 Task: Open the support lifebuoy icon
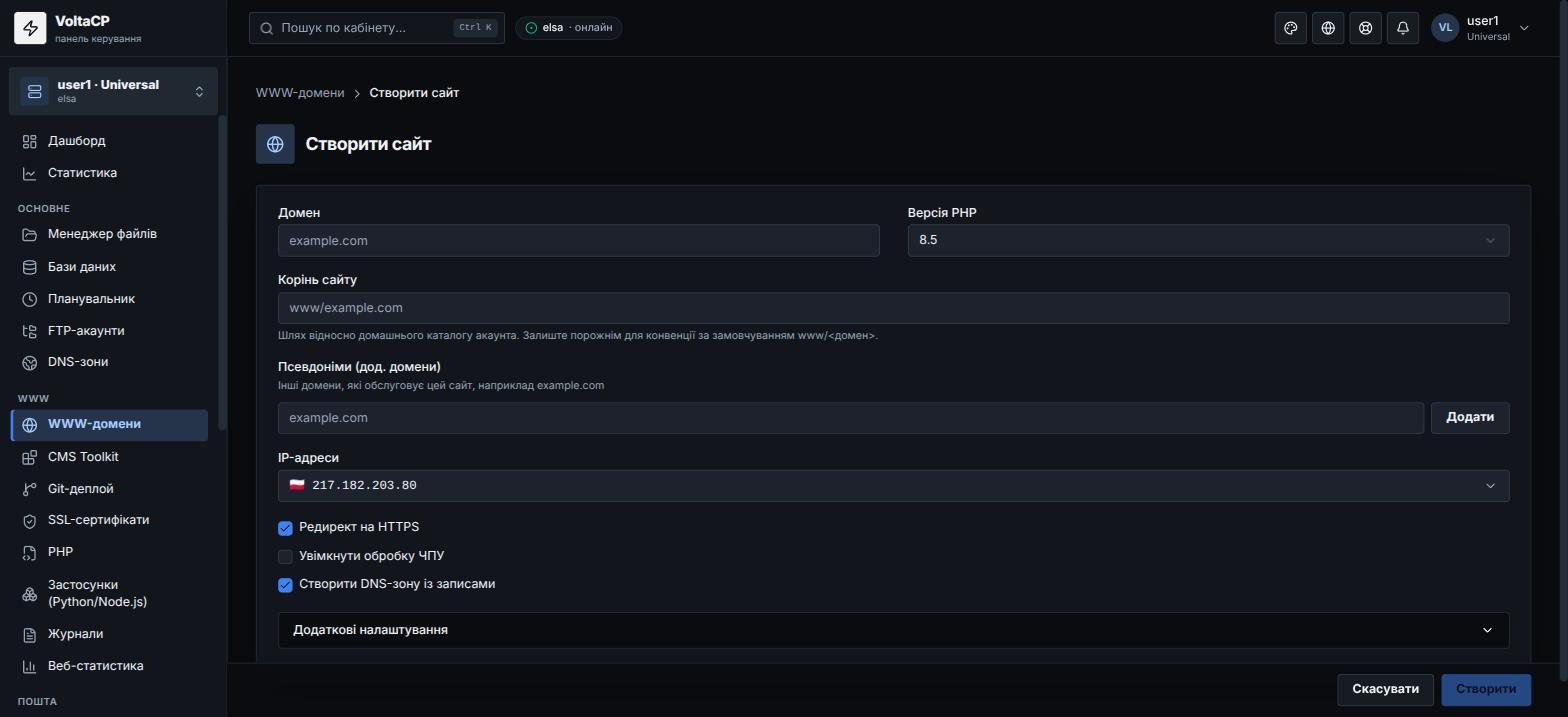(1365, 28)
